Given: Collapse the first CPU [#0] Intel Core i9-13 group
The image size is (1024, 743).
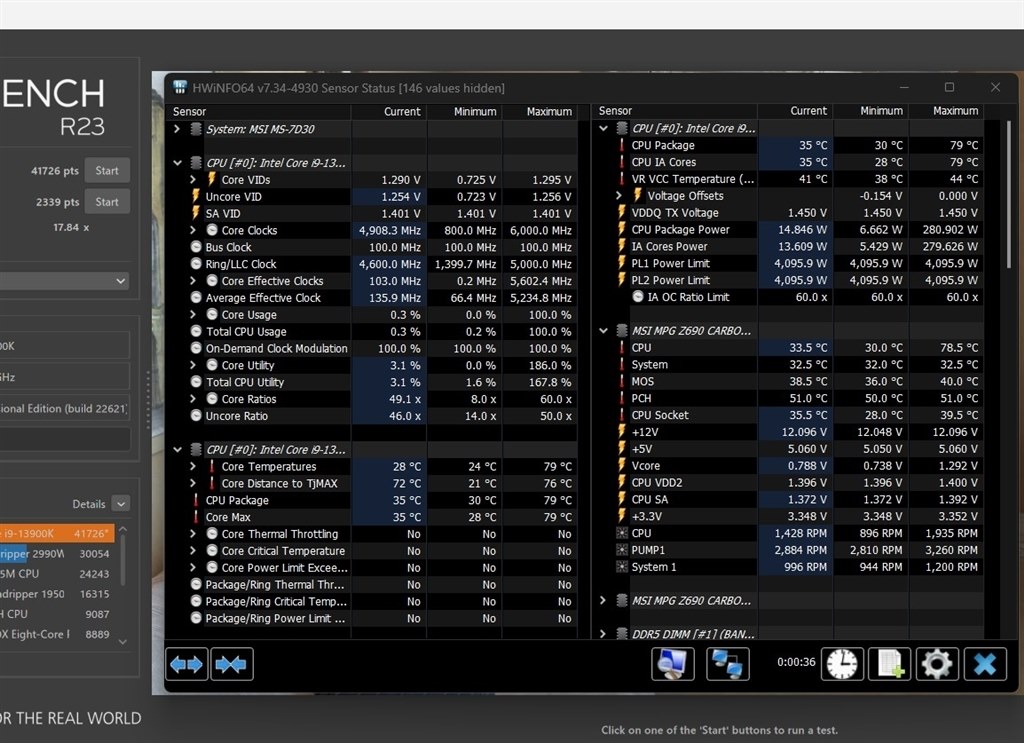Looking at the screenshot, I should pos(177,163).
